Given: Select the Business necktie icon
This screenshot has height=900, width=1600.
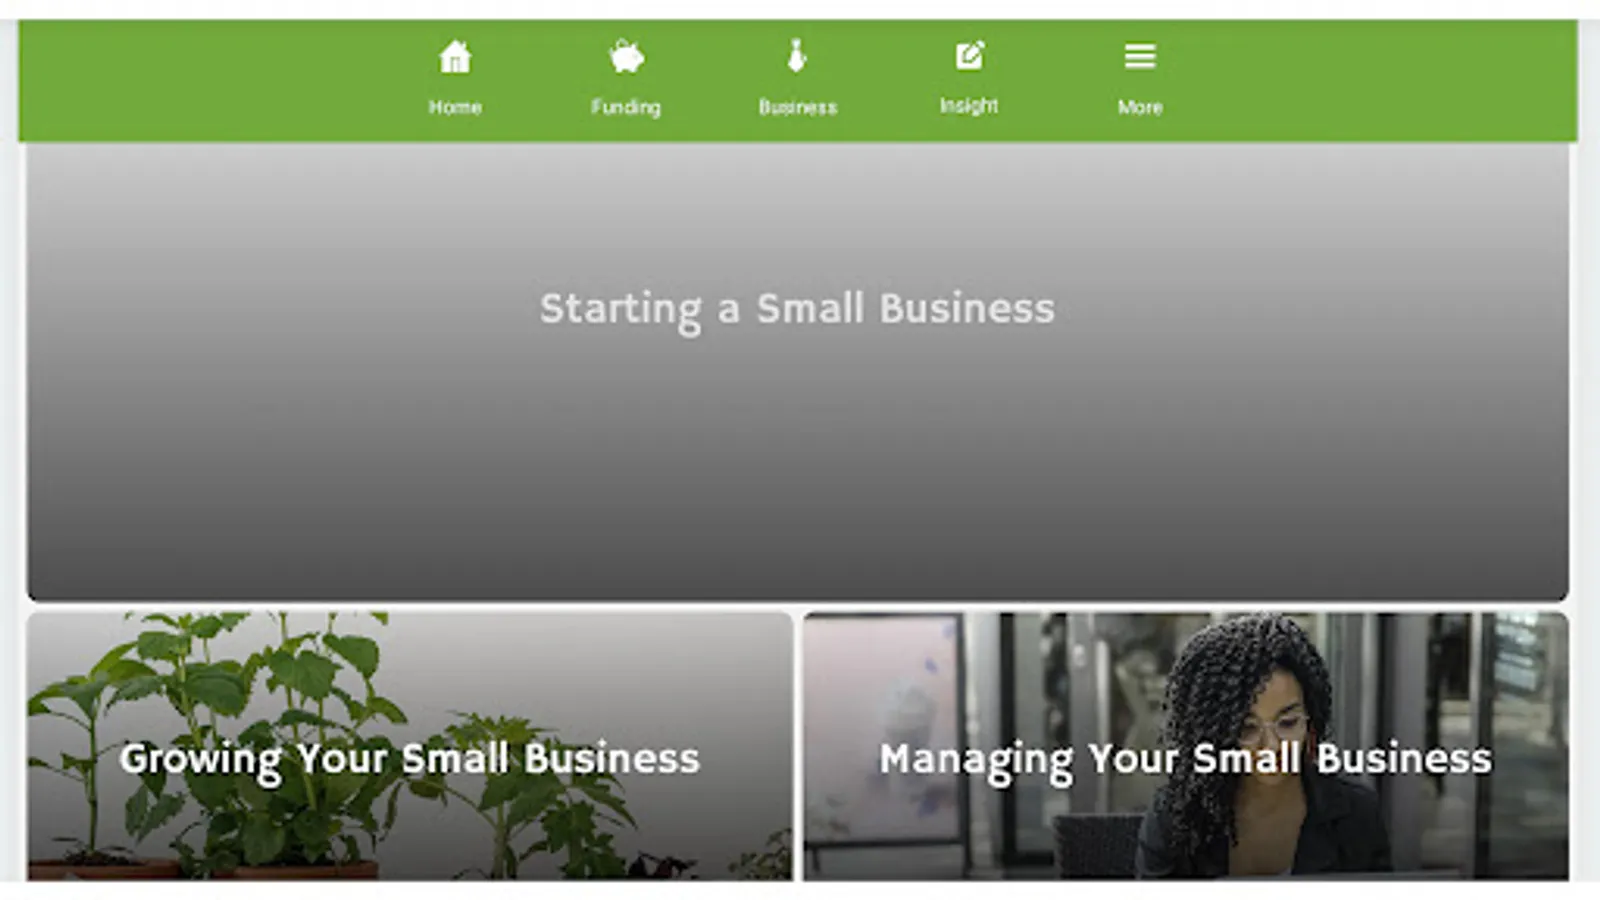Looking at the screenshot, I should pos(797,56).
